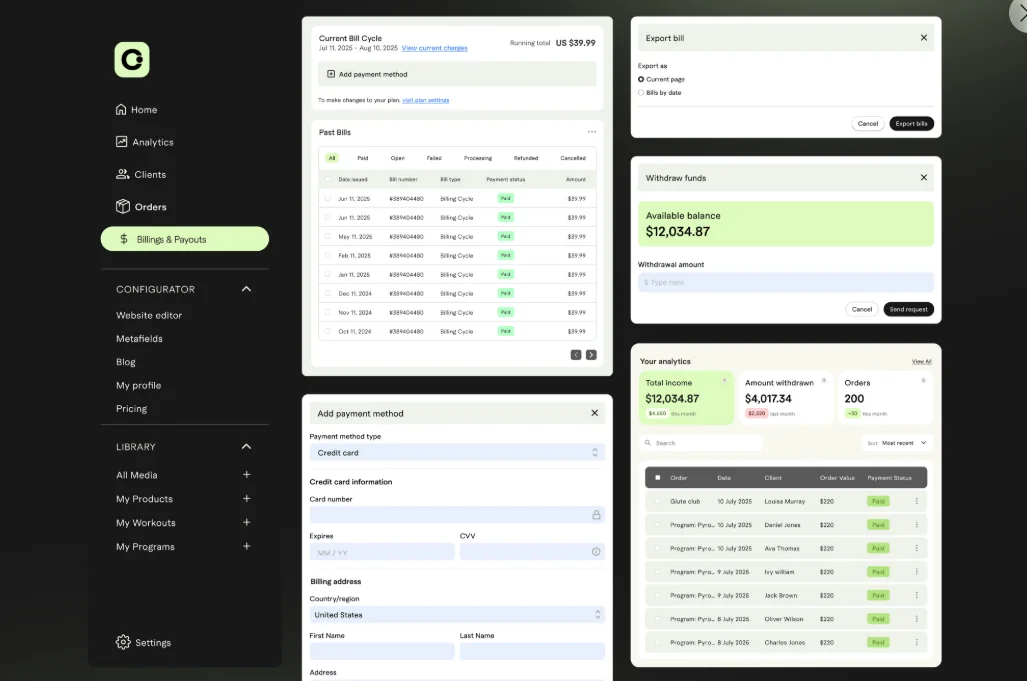Click View All in Your analytics
The height and width of the screenshot is (681, 1027).
point(922,361)
